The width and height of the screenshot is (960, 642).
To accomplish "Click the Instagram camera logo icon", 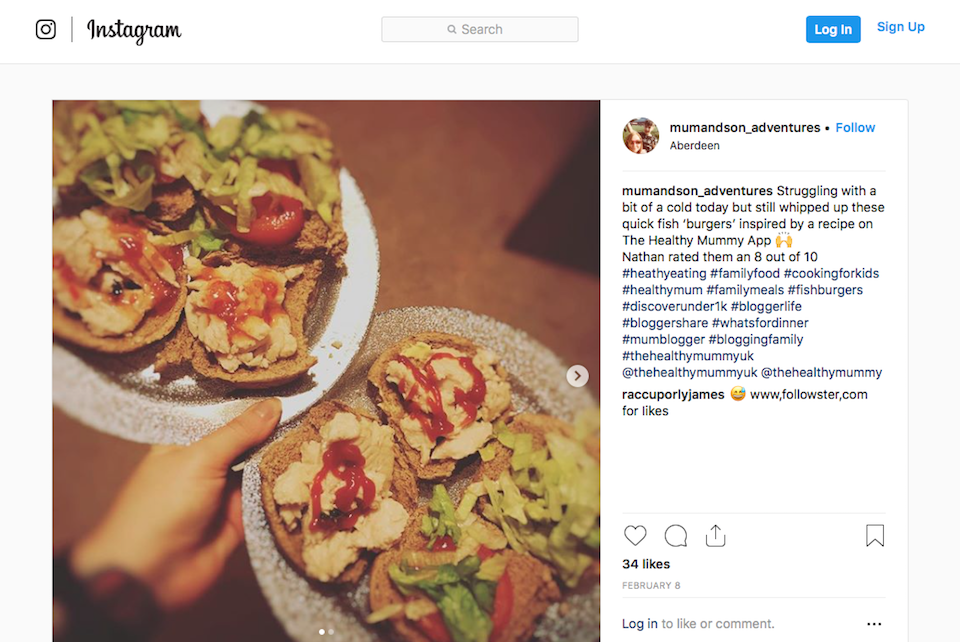I will coord(45,30).
